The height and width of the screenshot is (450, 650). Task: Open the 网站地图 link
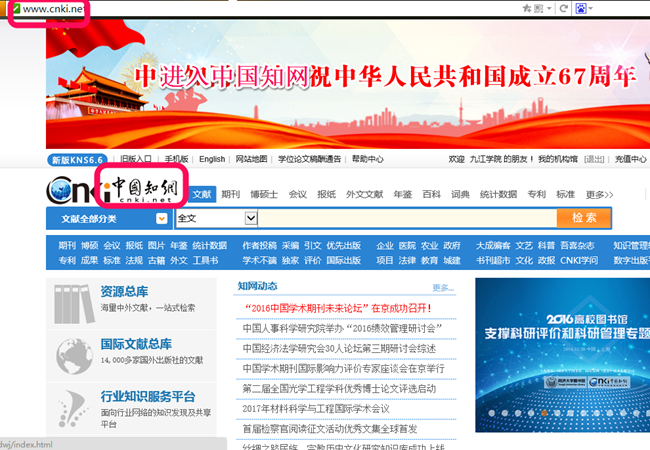click(251, 159)
